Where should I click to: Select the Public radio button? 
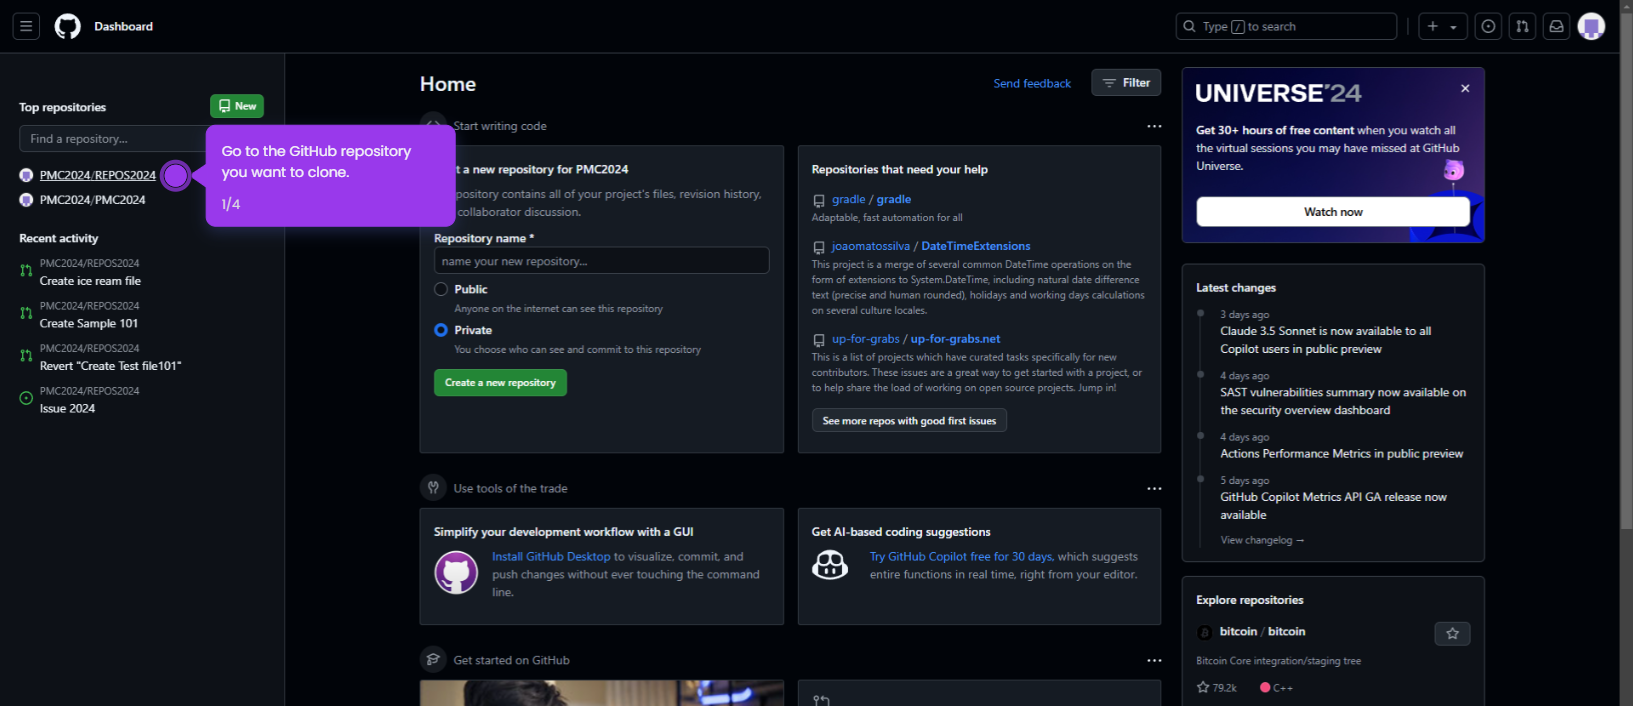[x=441, y=289]
